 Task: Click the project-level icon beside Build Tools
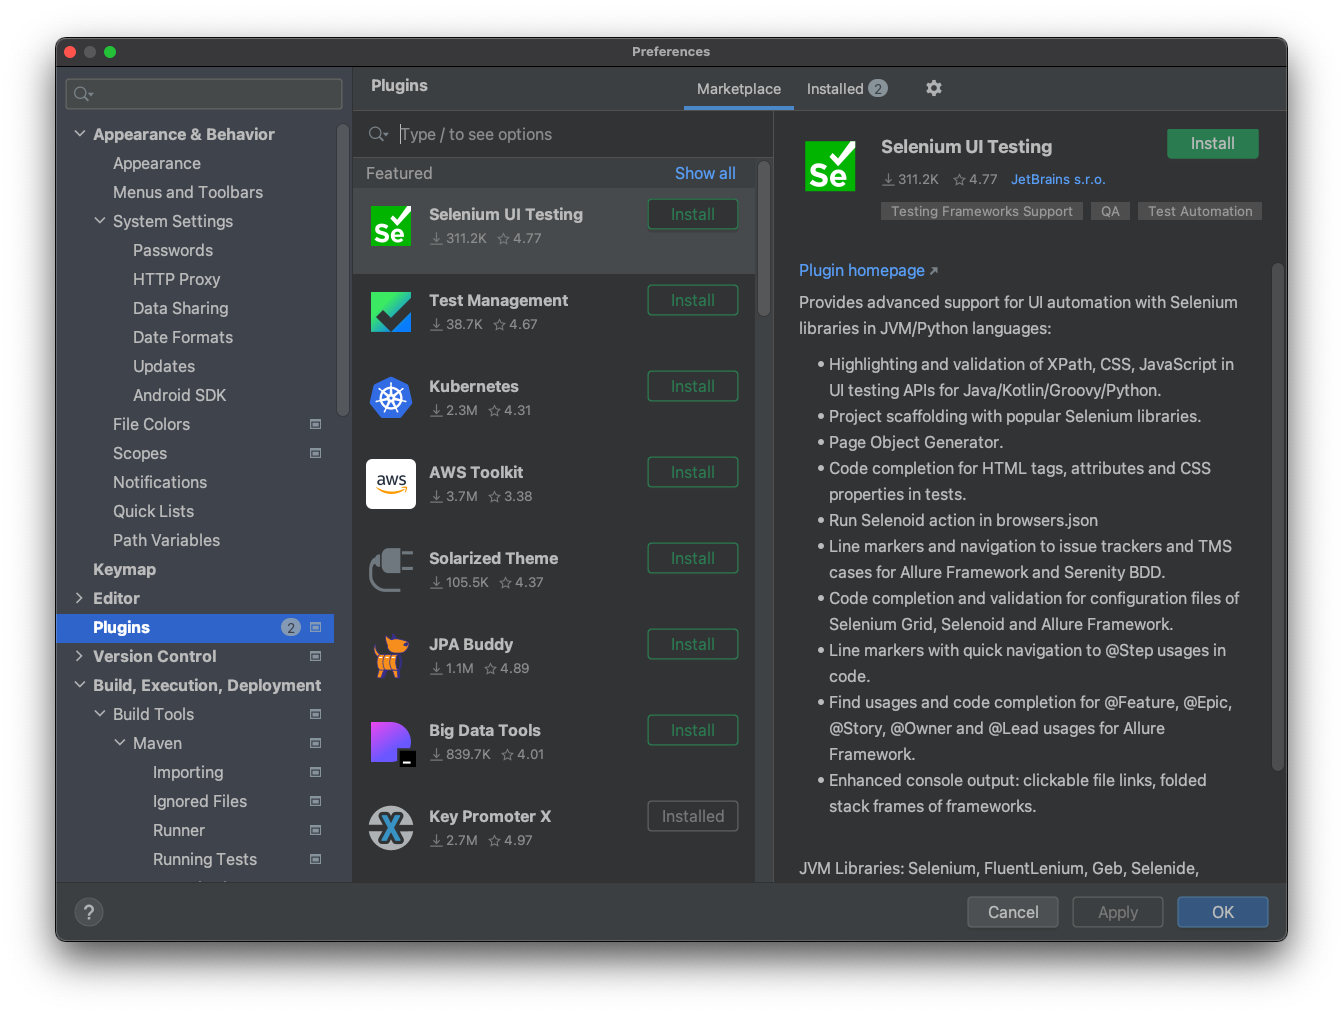(316, 714)
